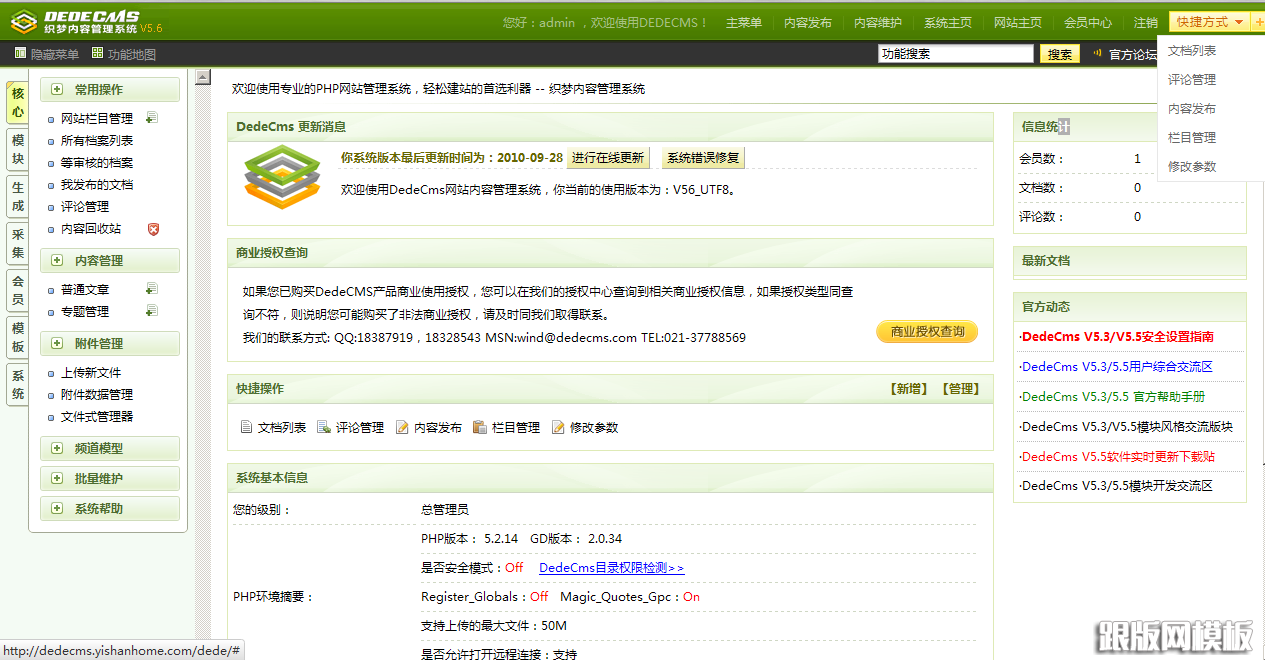
Task: Open DedeCms目录权限检测>> link
Action: click(611, 567)
